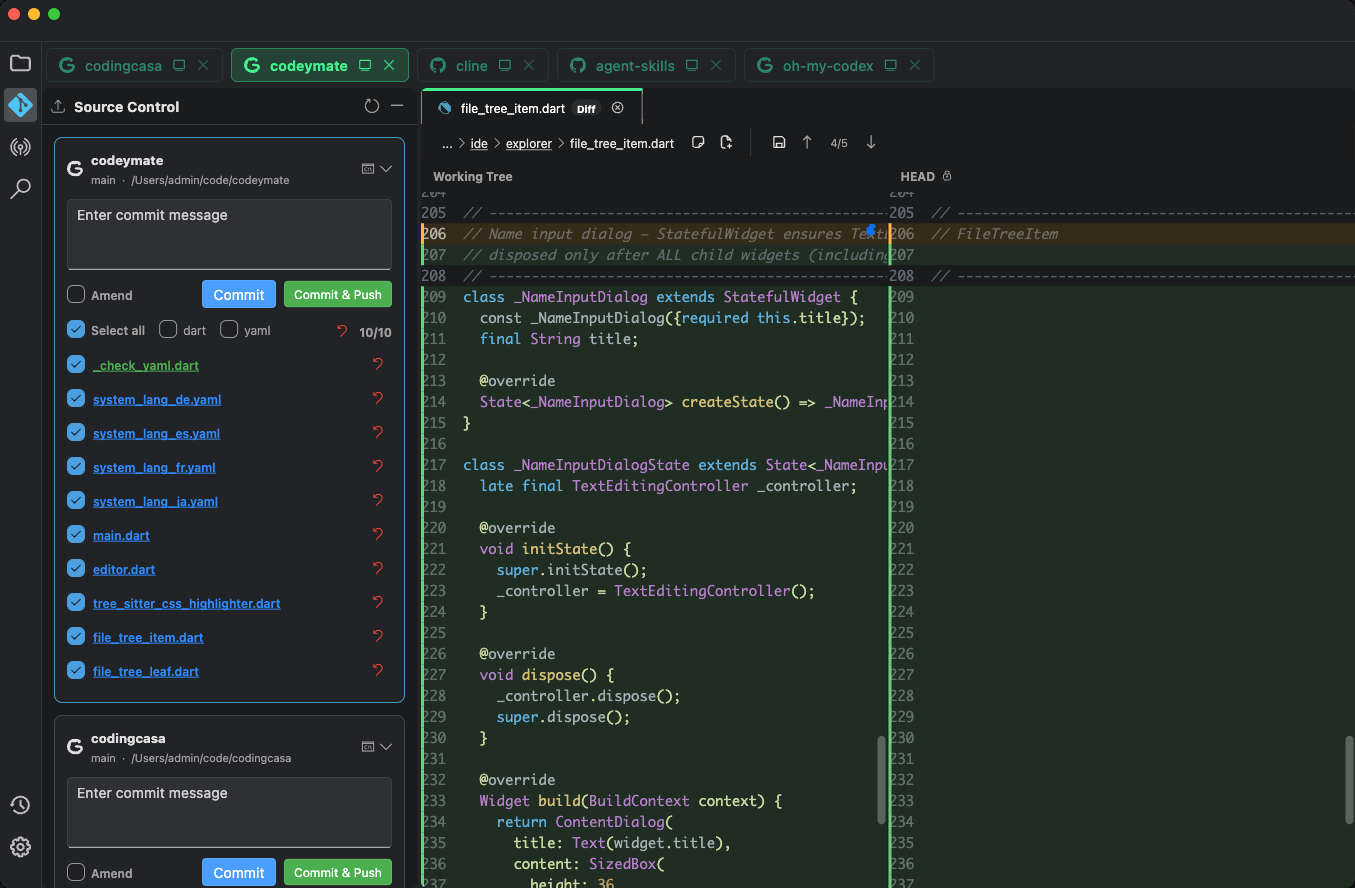Image resolution: width=1355 pixels, height=888 pixels.
Task: Collapse the codeymate repository card chevron
Action: click(386, 169)
